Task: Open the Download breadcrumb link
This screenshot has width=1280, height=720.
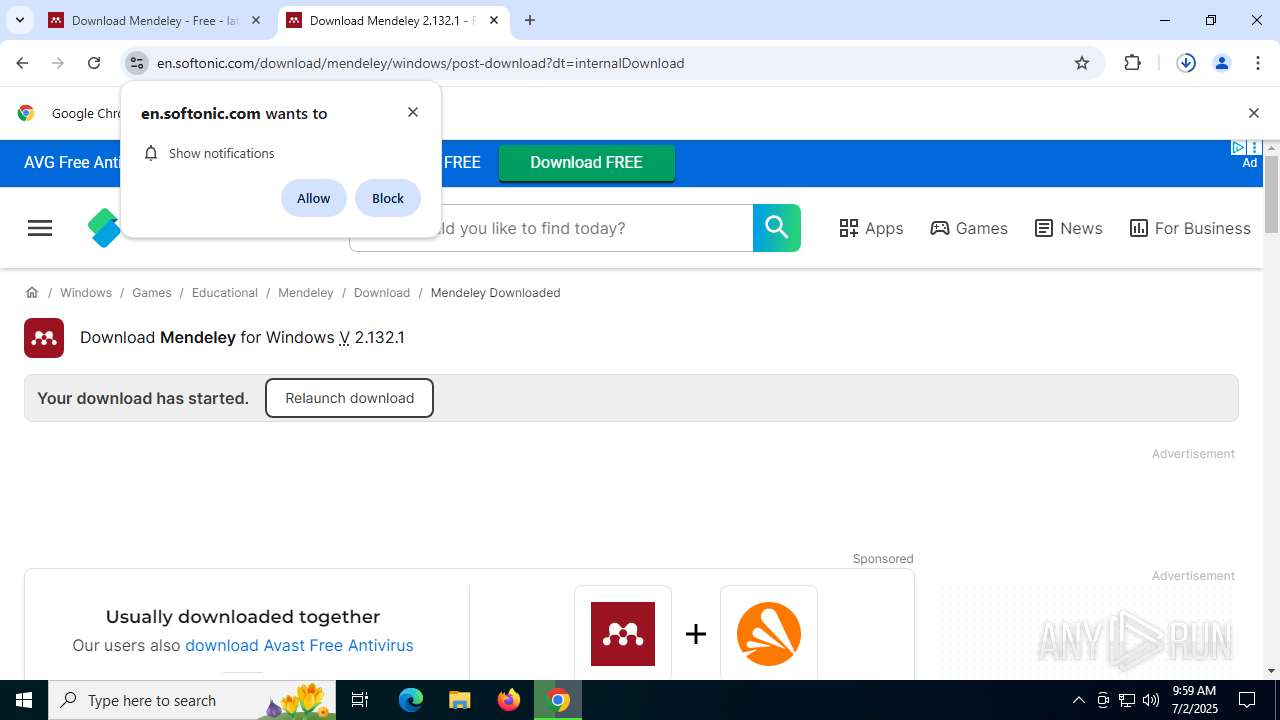Action: [x=382, y=293]
